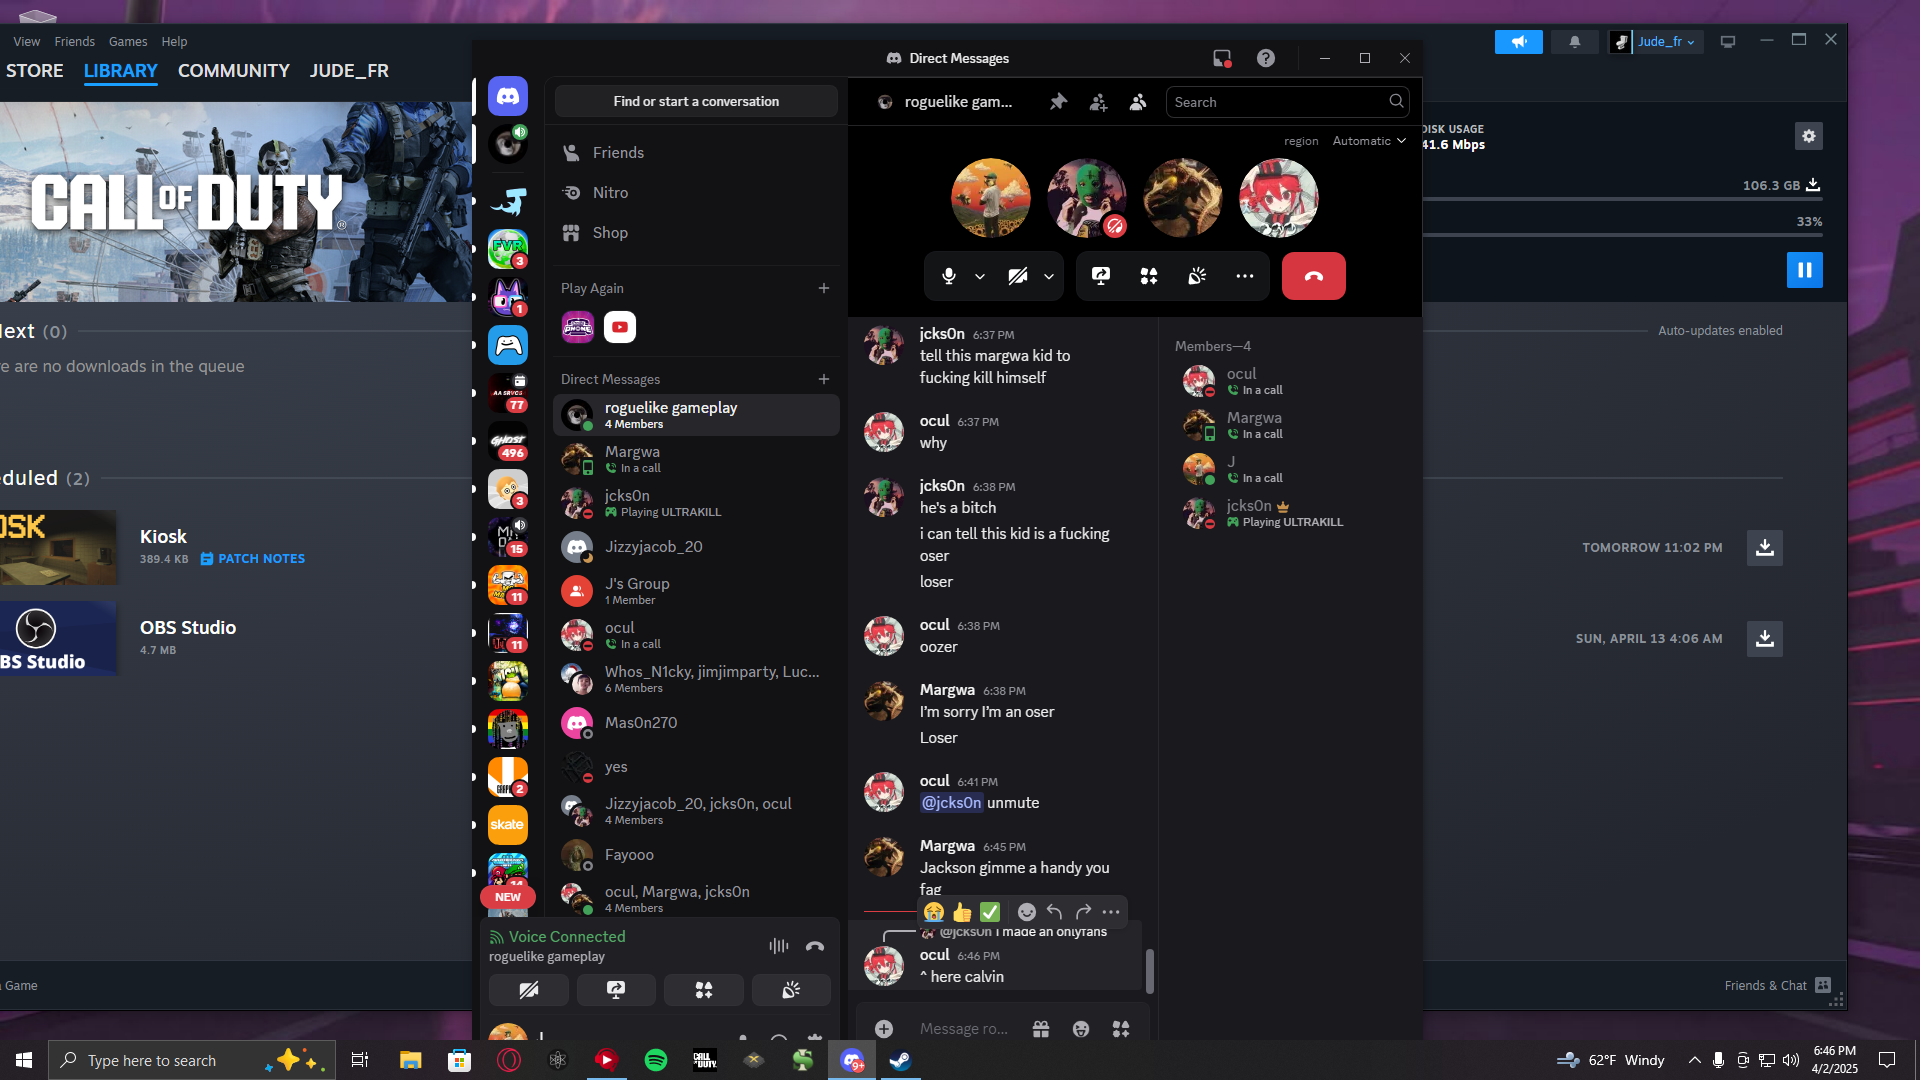The image size is (1920, 1080).
Task: Click the Discord home logo button
Action: (508, 96)
